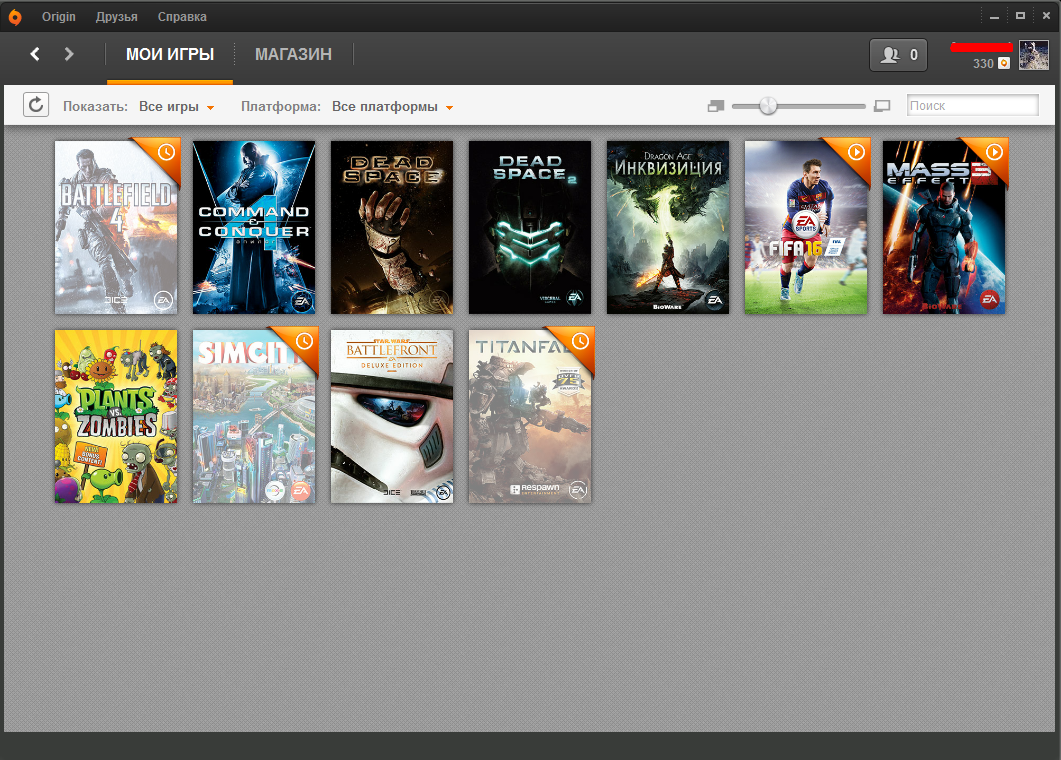Switch to the МАГАЗИН tab
Viewport: 1061px width, 760px height.
[294, 55]
